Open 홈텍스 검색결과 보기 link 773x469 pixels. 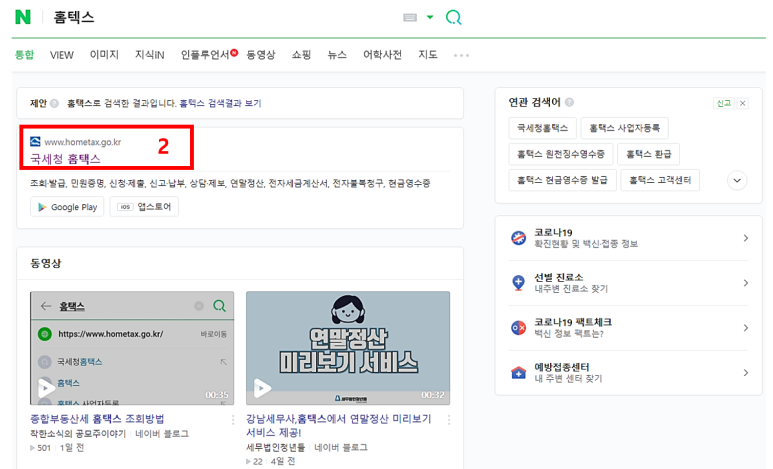(x=220, y=103)
